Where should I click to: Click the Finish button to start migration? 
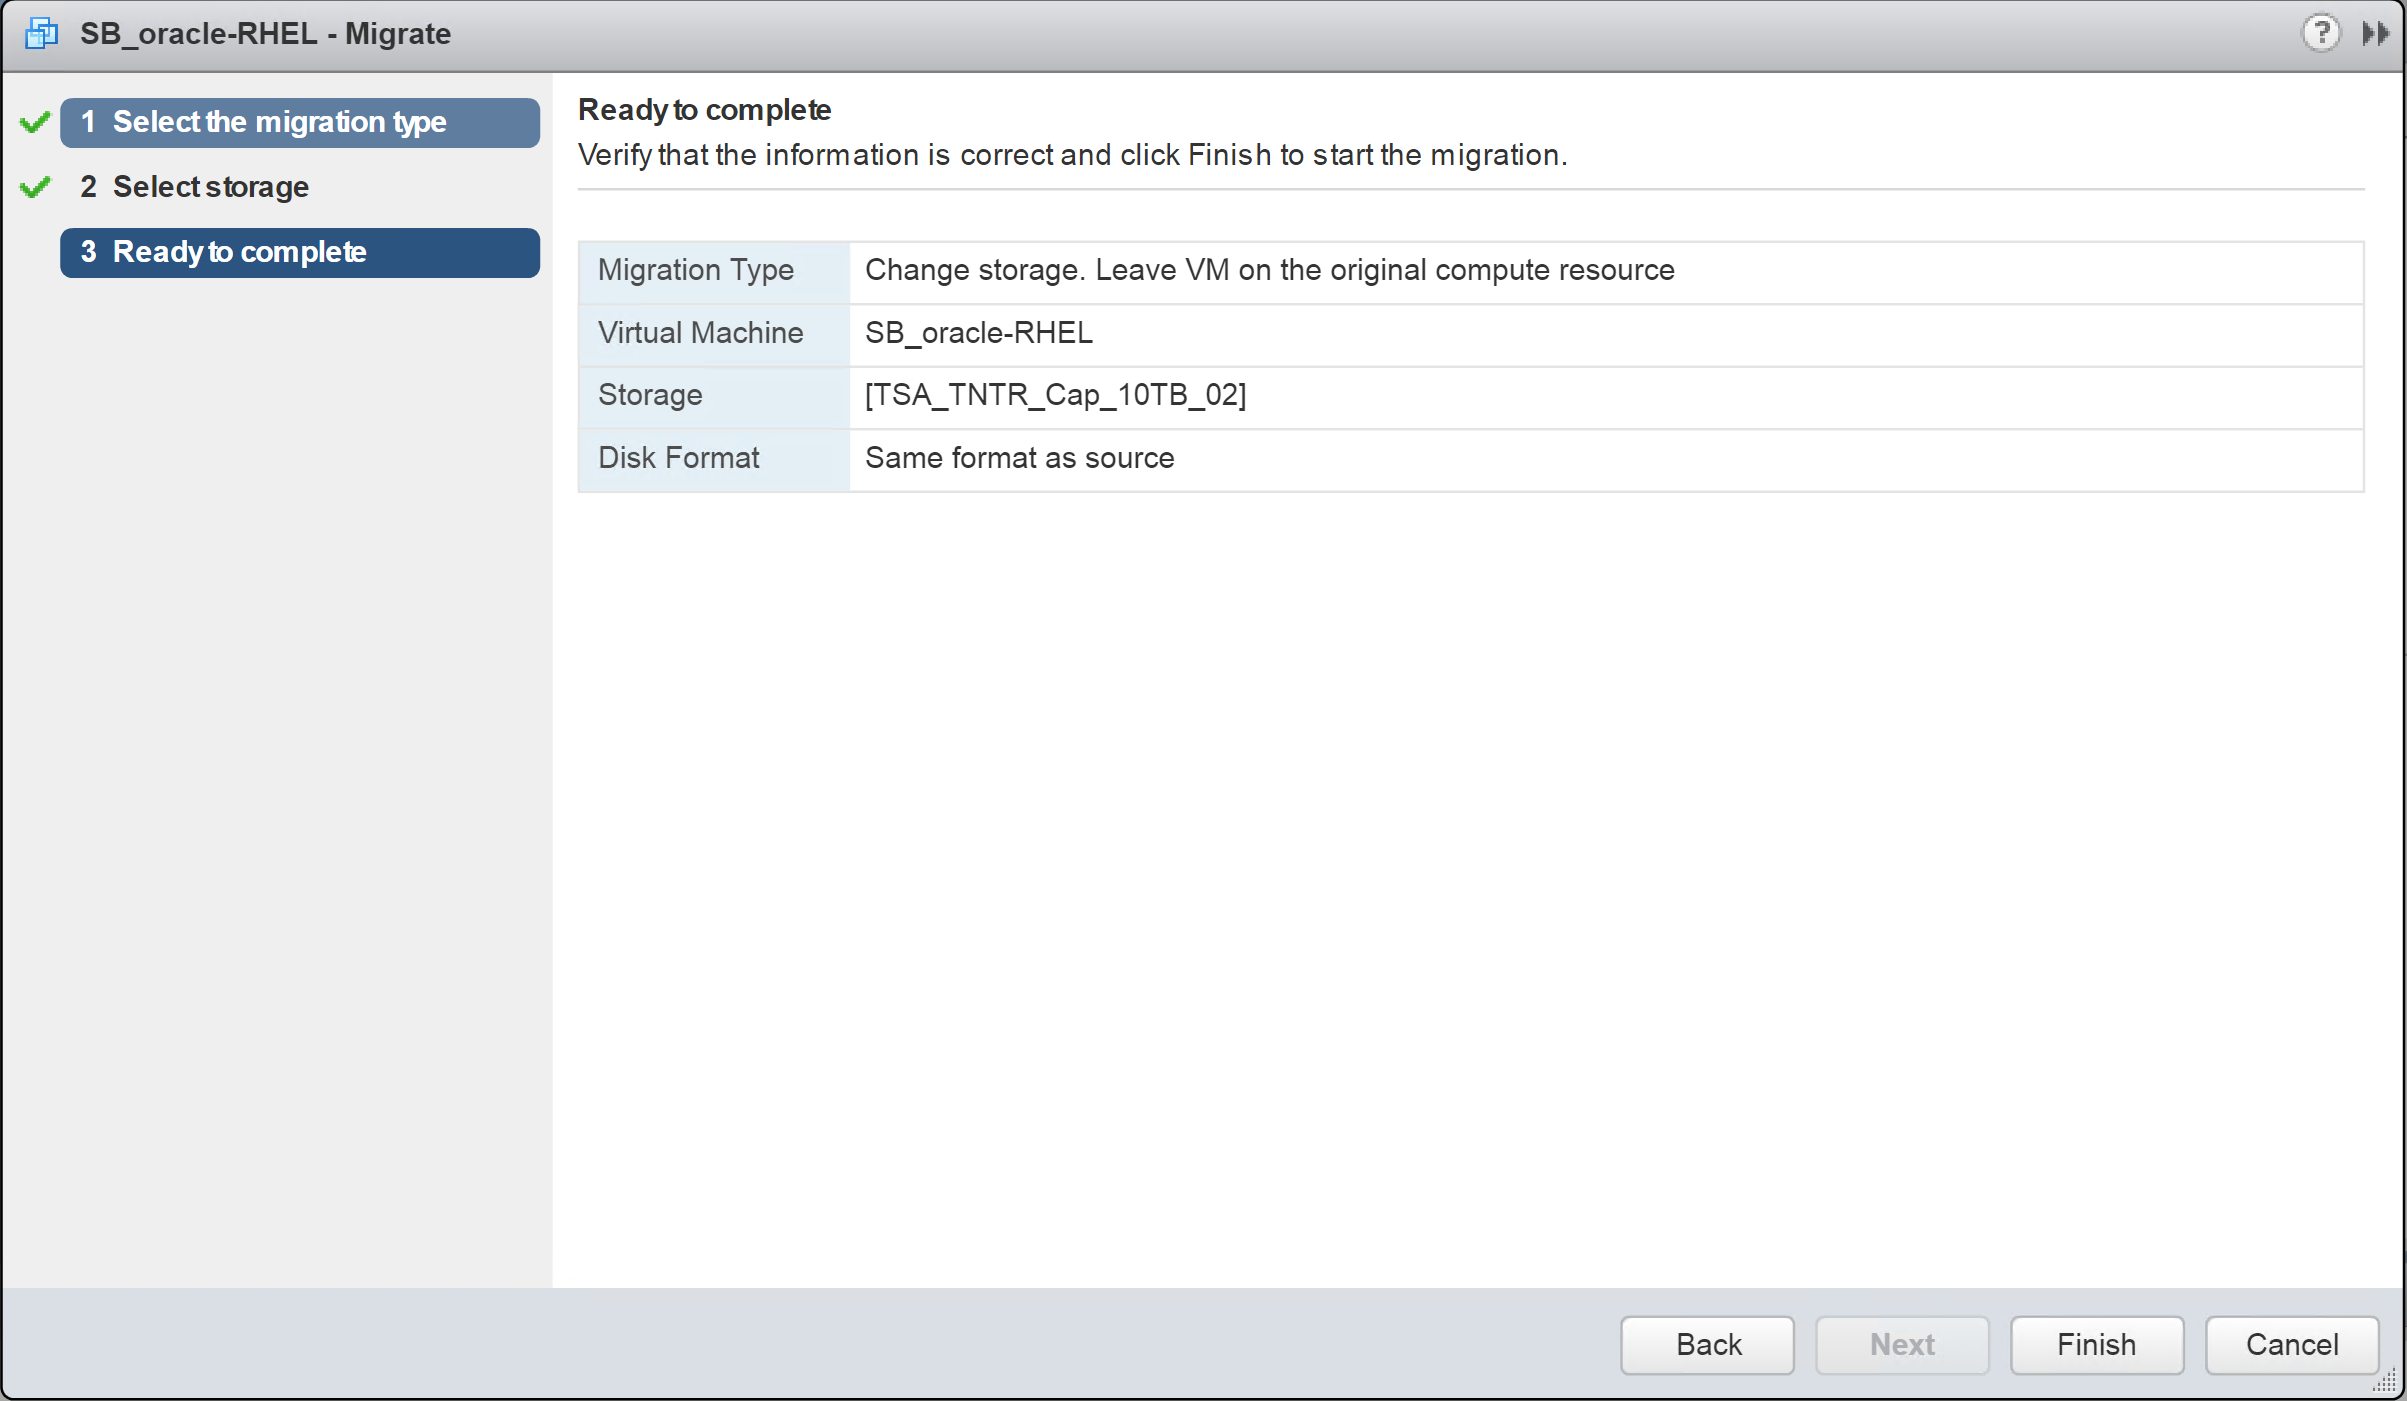2096,1345
